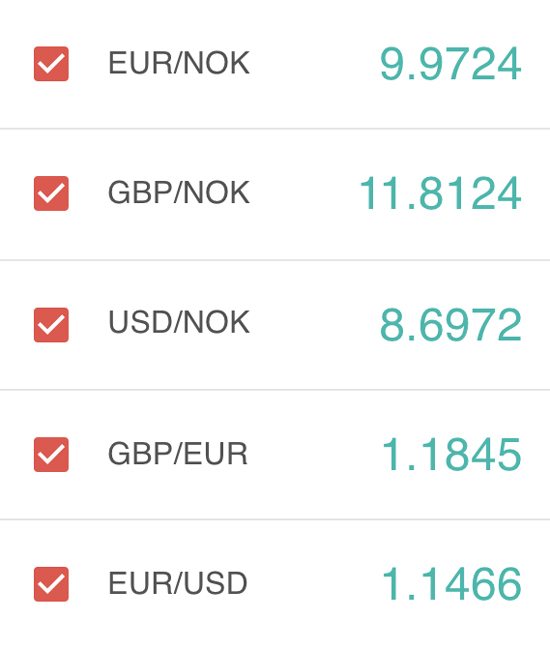The image size is (550, 650).
Task: Choose the USD/NOK pair label
Action: [x=179, y=323]
